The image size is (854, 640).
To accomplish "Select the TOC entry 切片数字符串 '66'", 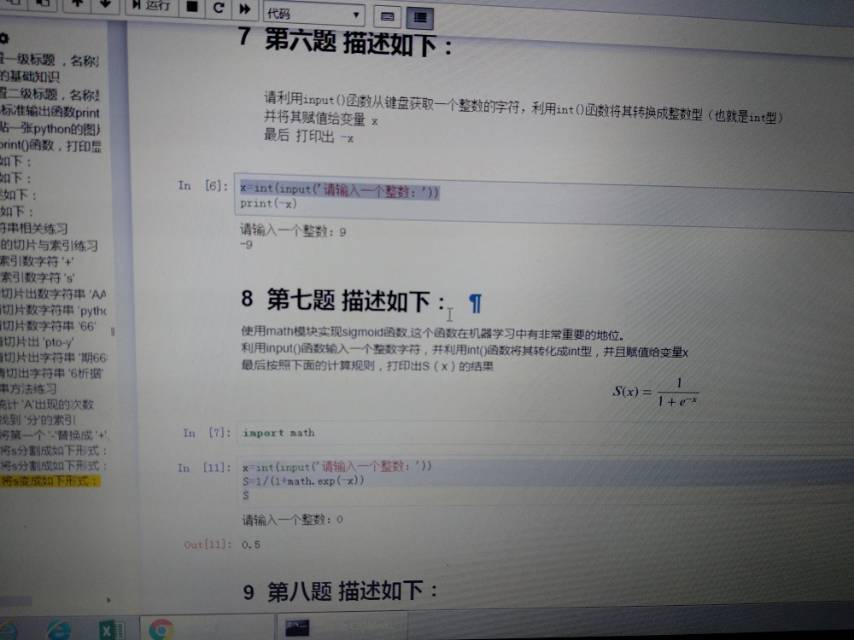I will (48, 326).
